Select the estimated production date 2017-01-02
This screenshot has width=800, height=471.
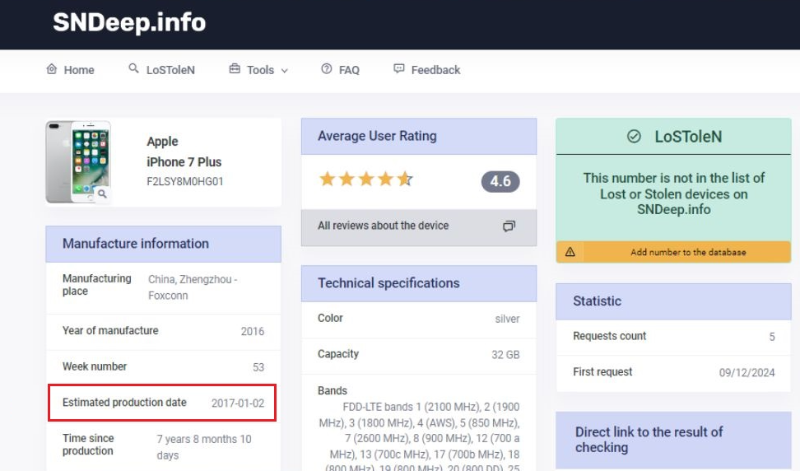coord(238,403)
